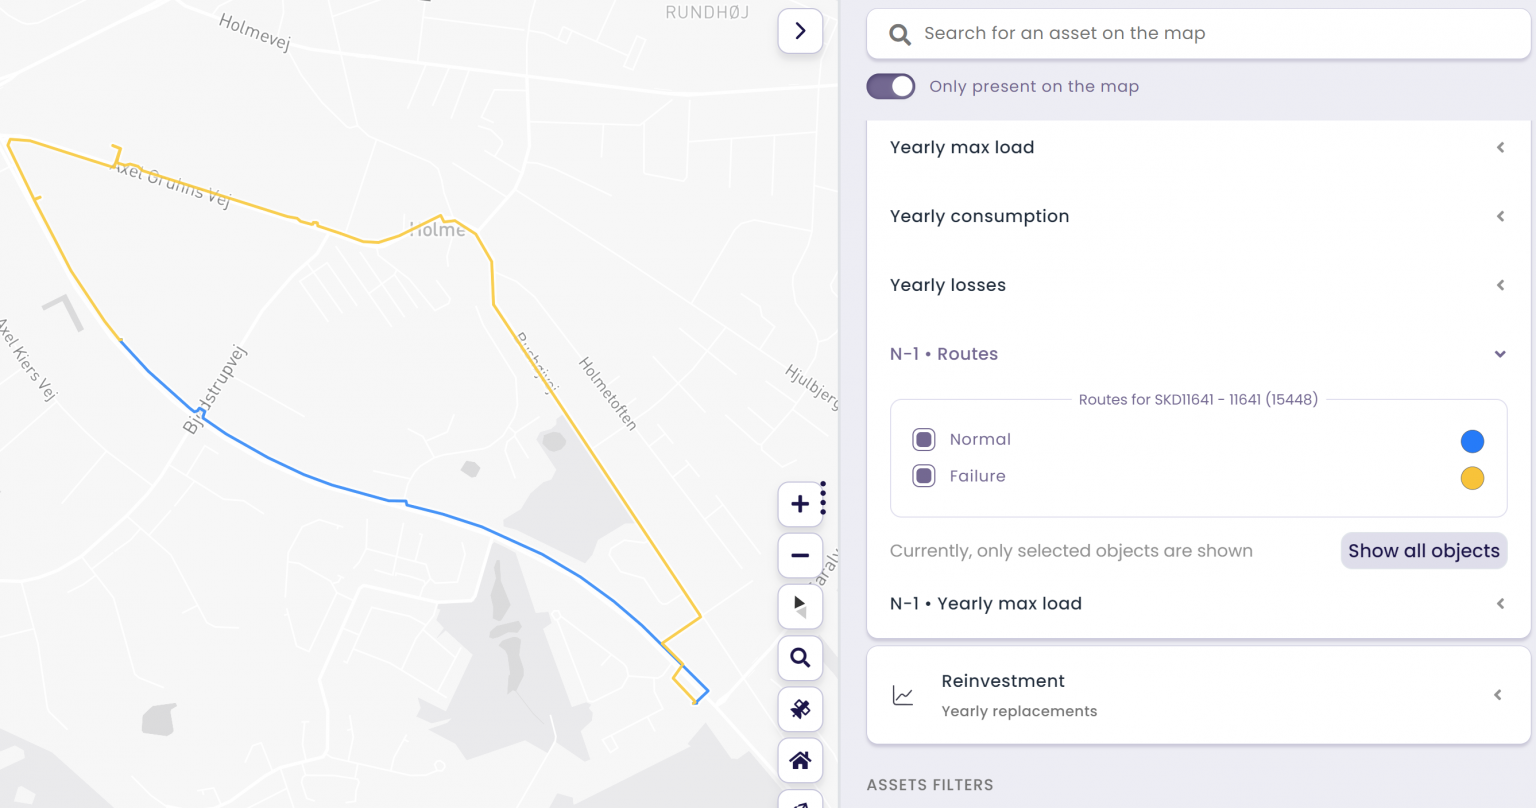Expand the Yearly consumption section
1536x808 pixels.
(1198, 216)
